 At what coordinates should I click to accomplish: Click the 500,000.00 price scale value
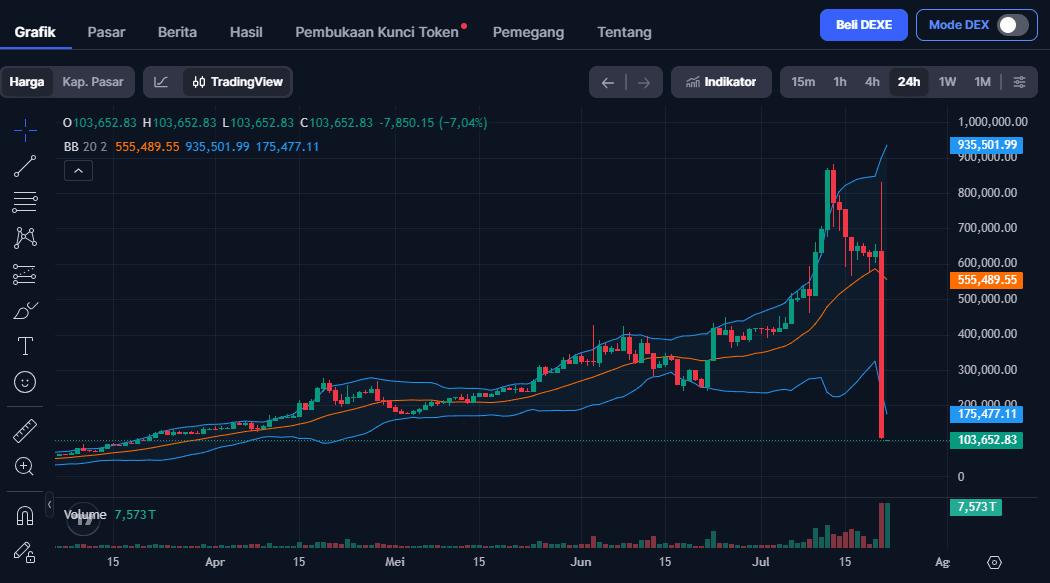pos(987,299)
